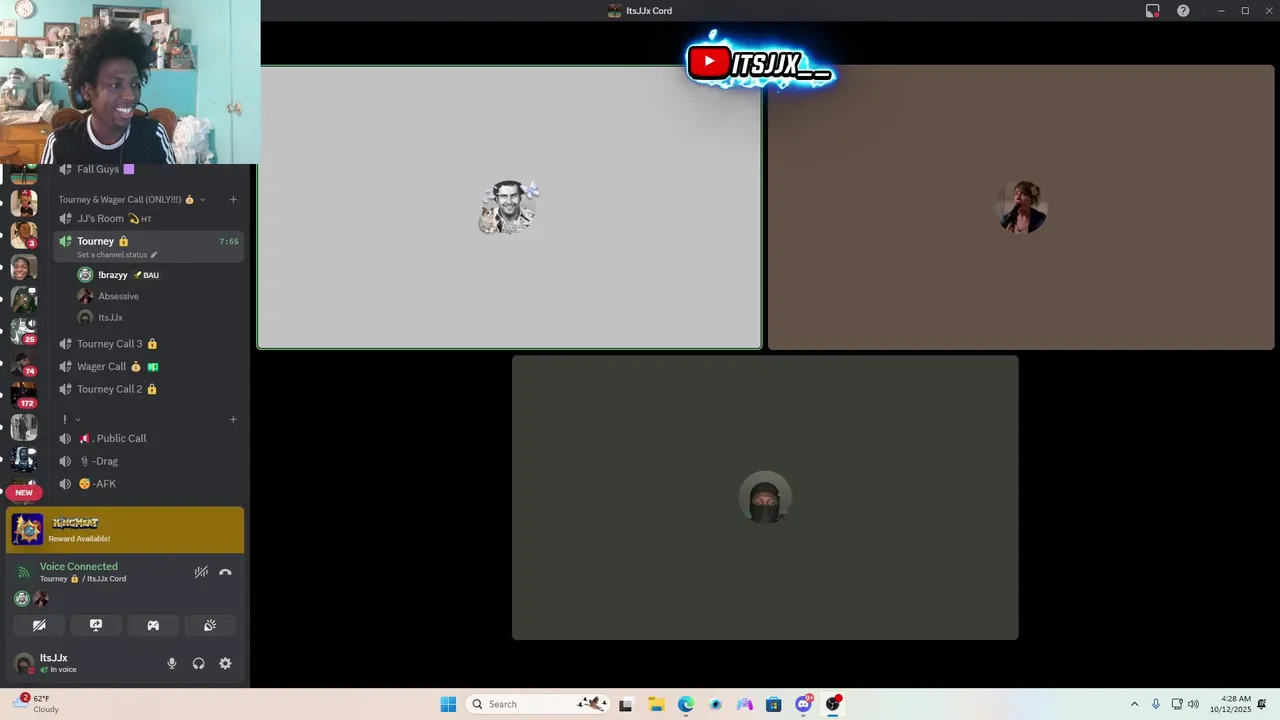Open the server showing 25 unread mentions
Image resolution: width=1280 pixels, height=720 pixels.
[24, 331]
